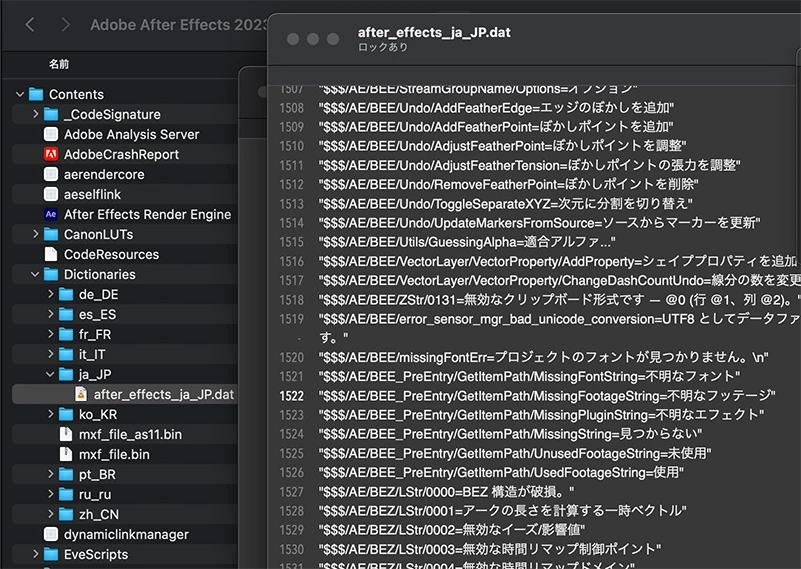Click line 1512 RemoveFeatherPoint text

point(508,184)
